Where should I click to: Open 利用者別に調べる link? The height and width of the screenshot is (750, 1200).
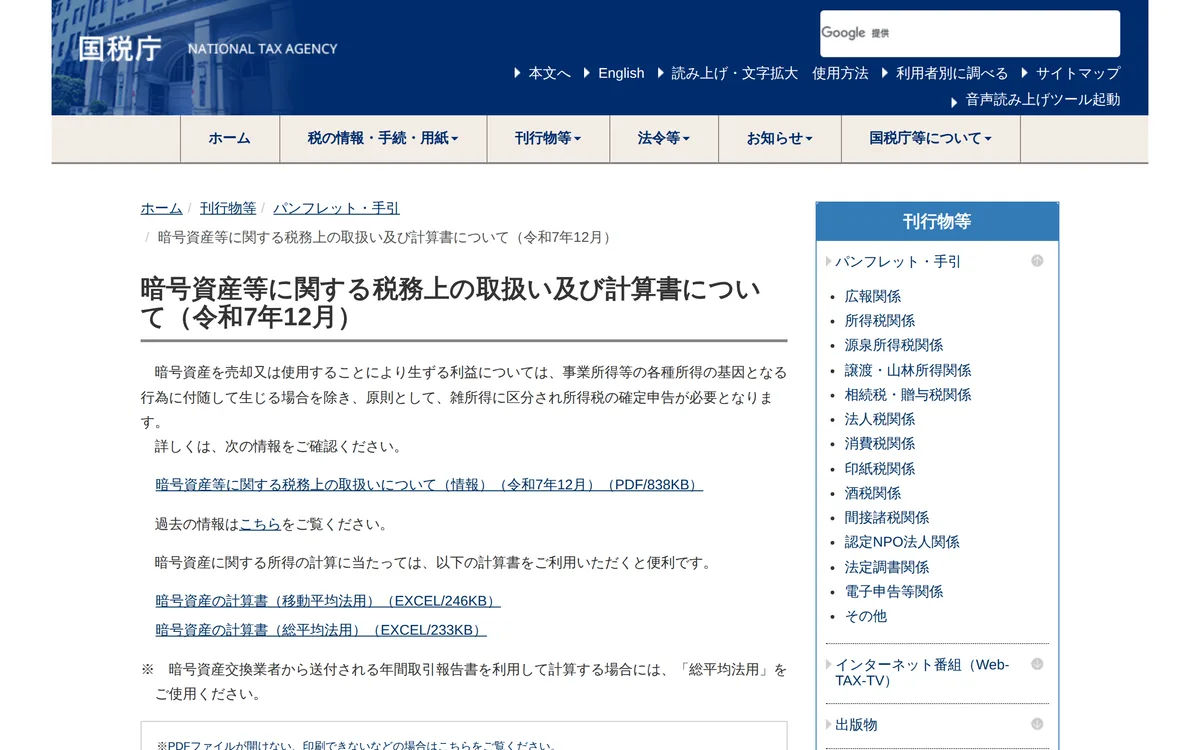[952, 73]
